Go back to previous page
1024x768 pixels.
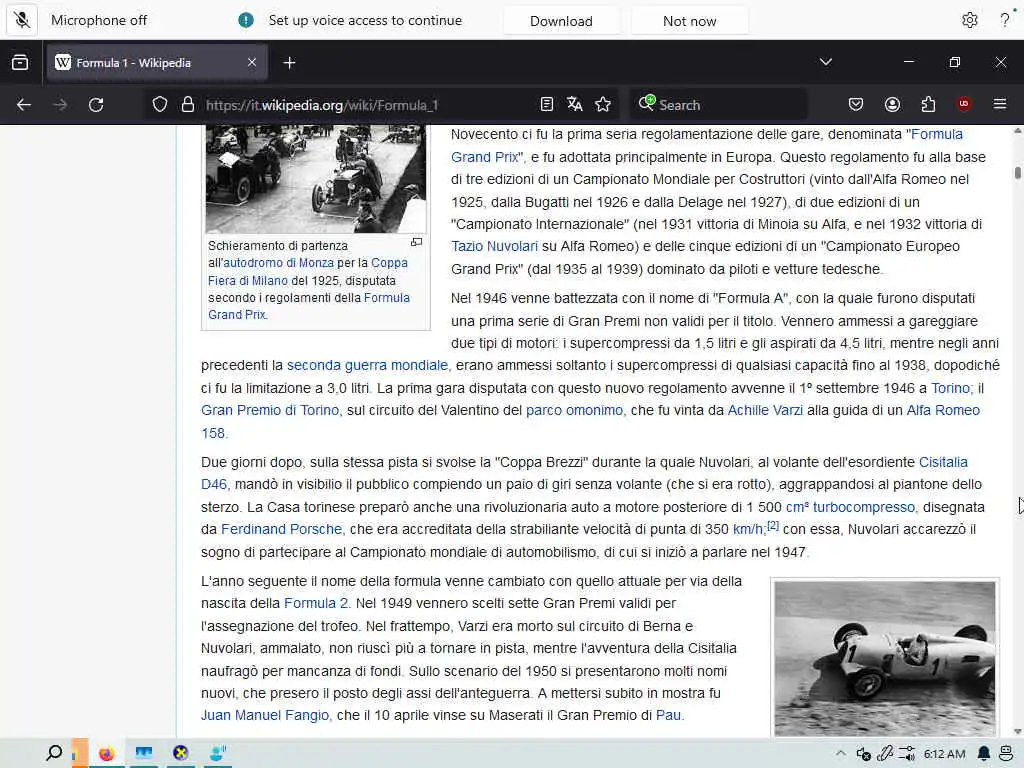click(24, 104)
